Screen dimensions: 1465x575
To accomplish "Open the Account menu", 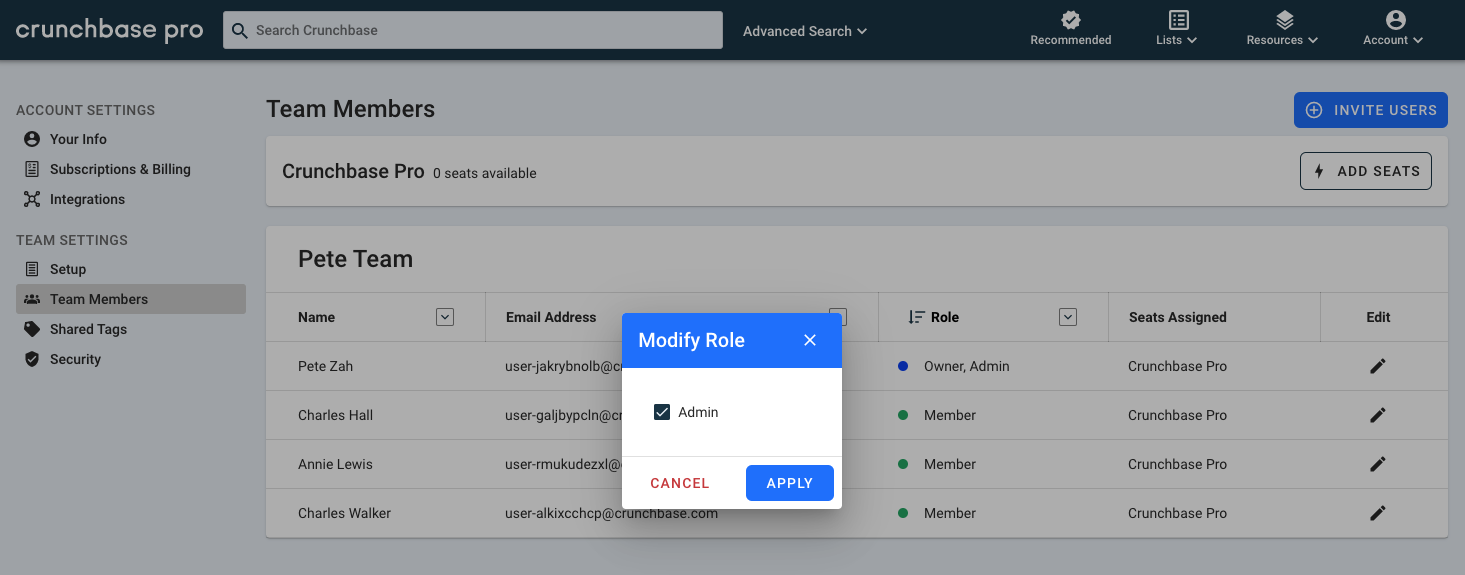I will 1393,29.
